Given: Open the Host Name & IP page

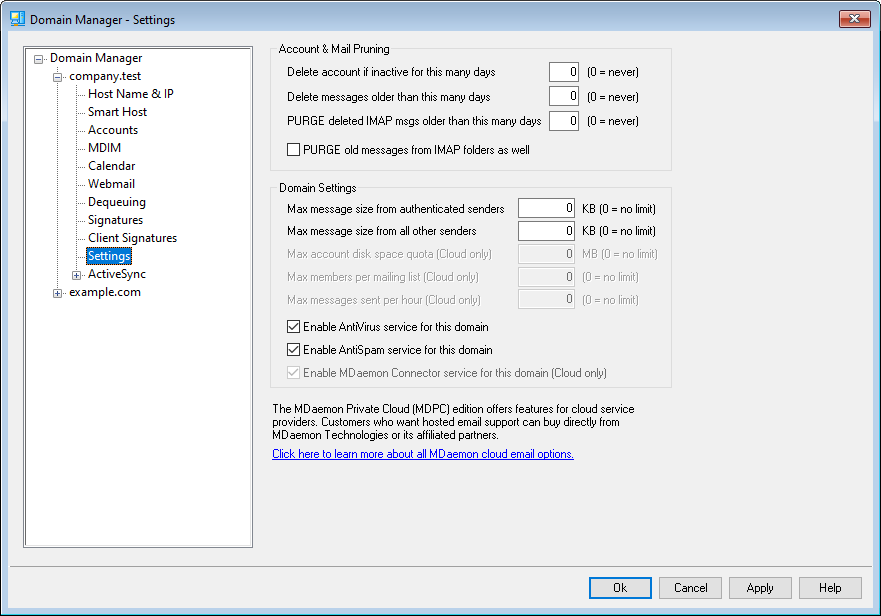Looking at the screenshot, I should [130, 94].
